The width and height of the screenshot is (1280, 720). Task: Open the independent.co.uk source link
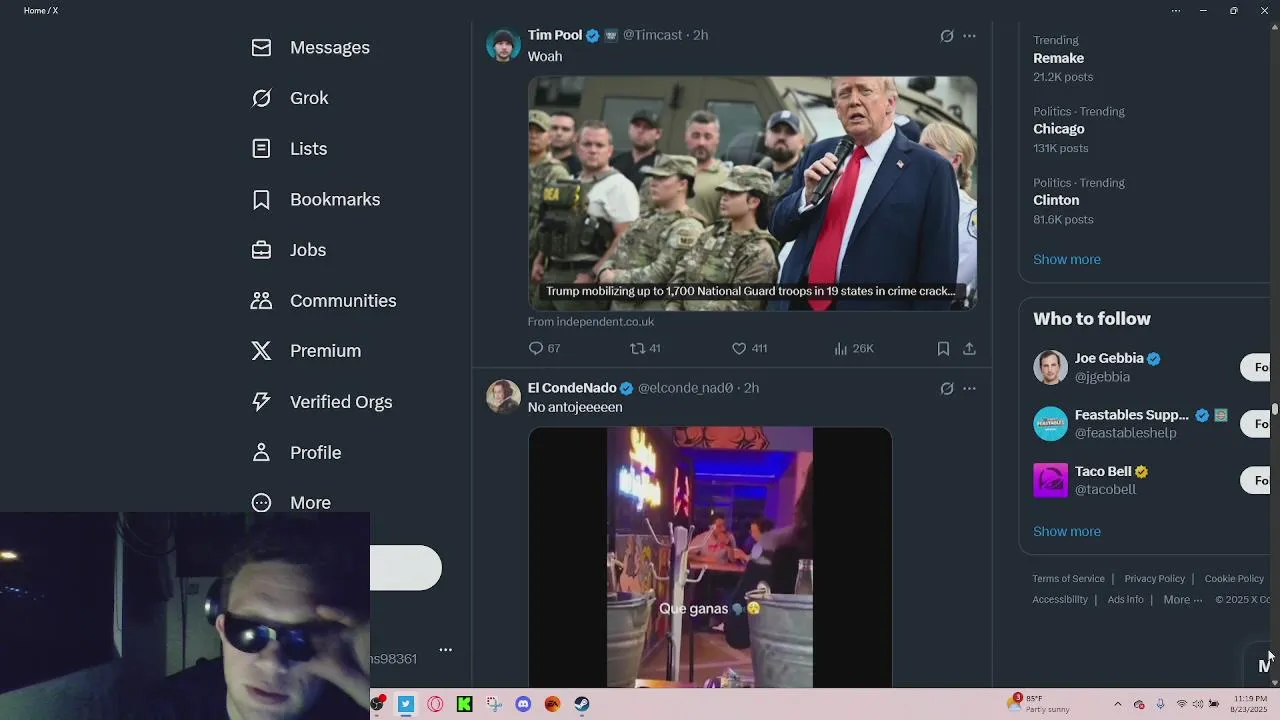(591, 322)
